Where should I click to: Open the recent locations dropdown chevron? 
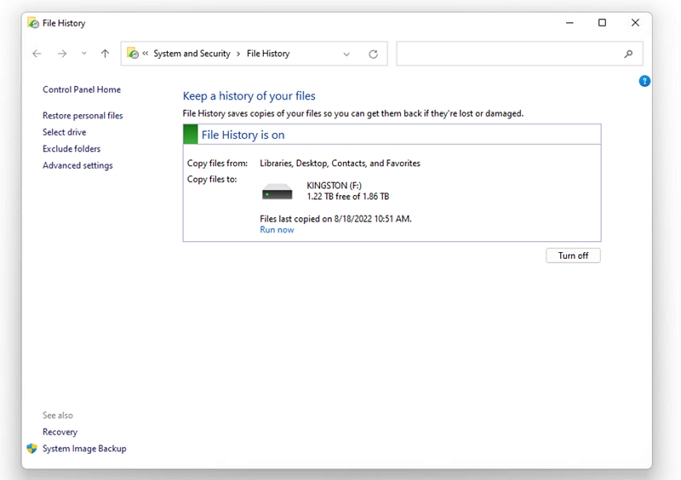pyautogui.click(x=84, y=53)
